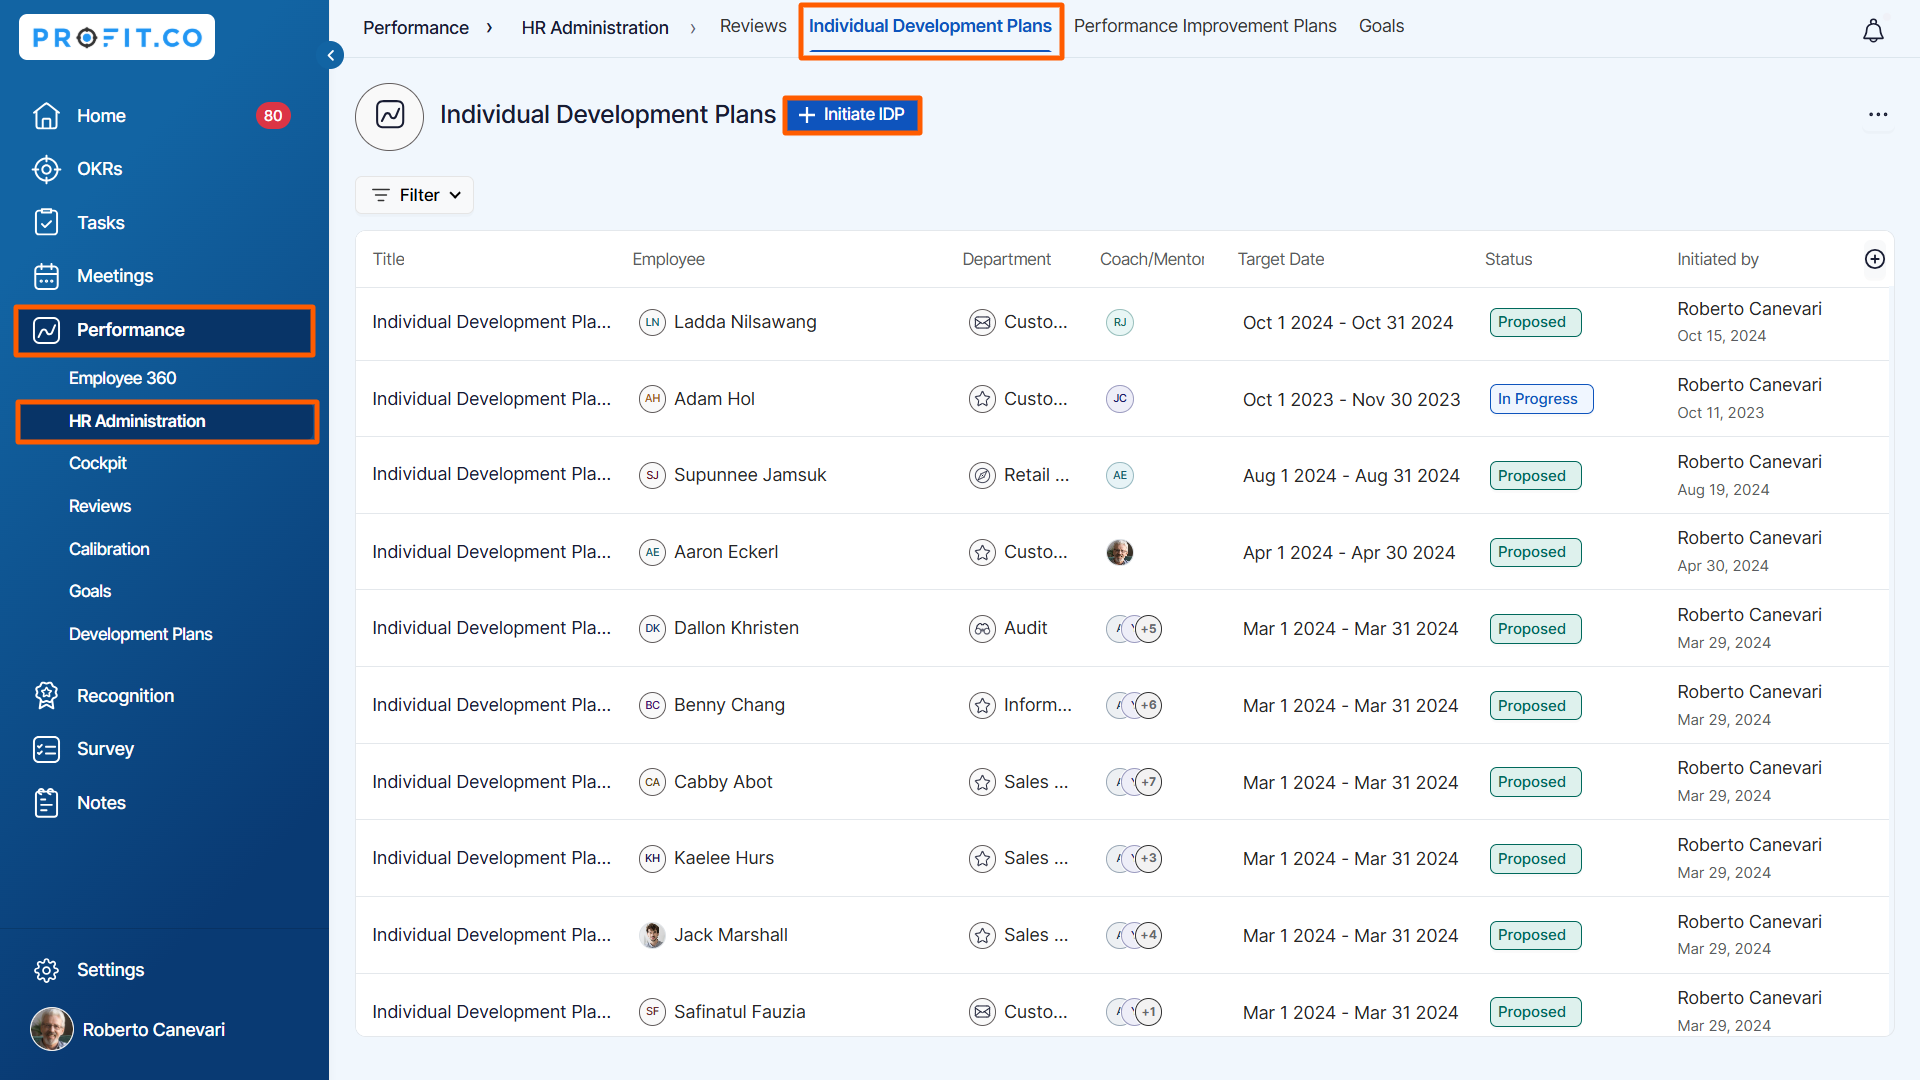This screenshot has height=1080, width=1920.
Task: Click the Retail department icon
Action: click(982, 475)
